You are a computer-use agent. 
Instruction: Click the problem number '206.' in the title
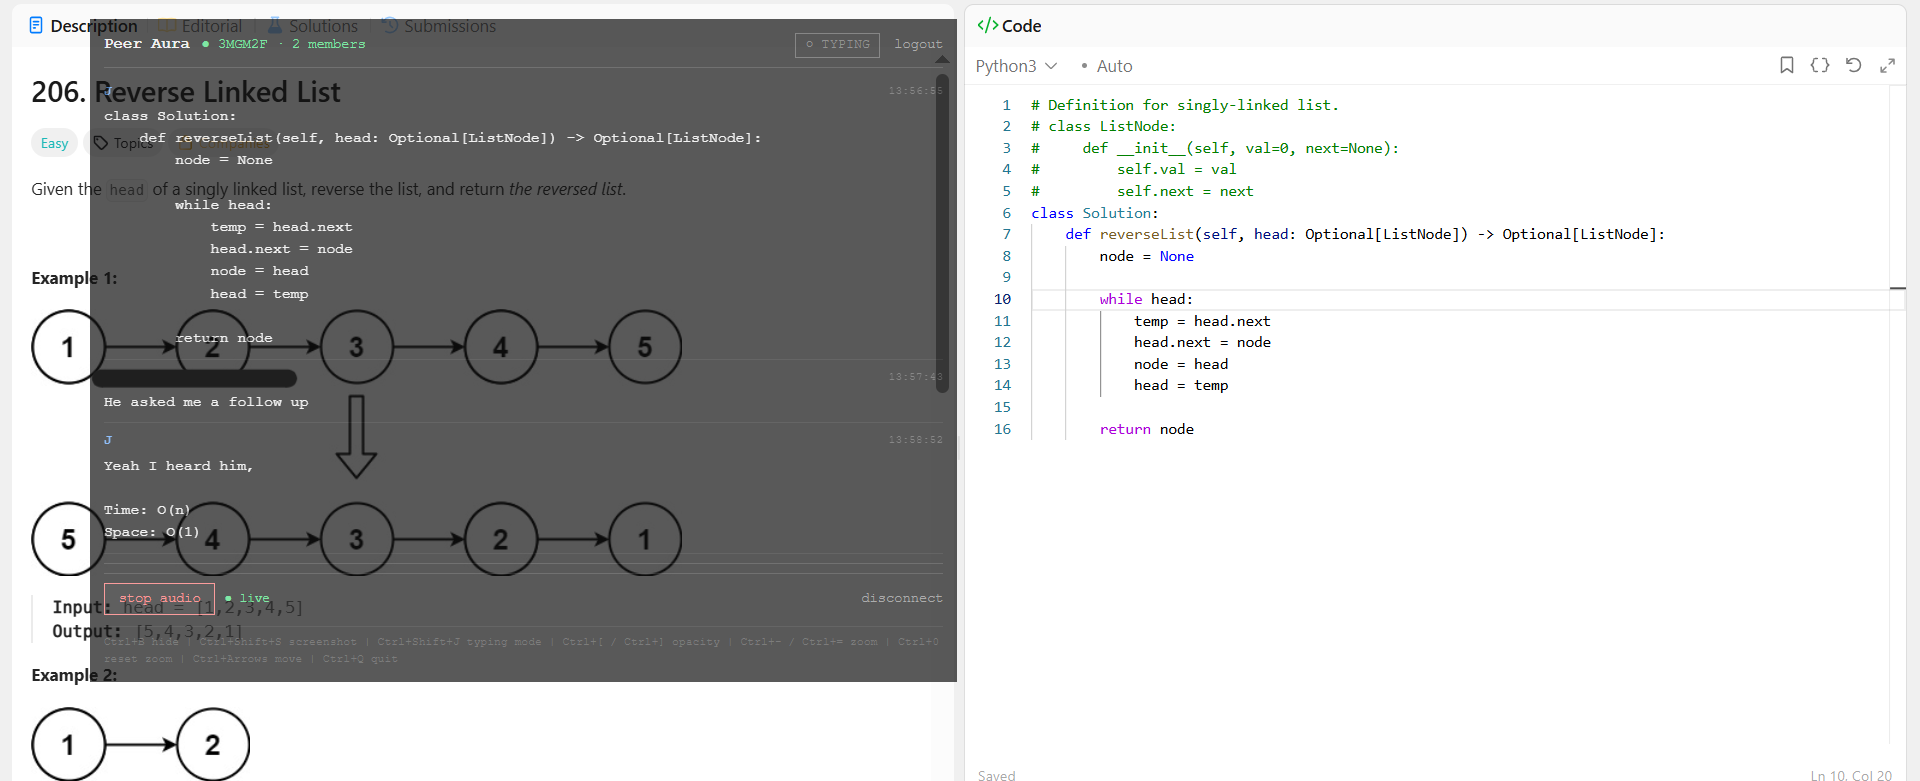59,92
